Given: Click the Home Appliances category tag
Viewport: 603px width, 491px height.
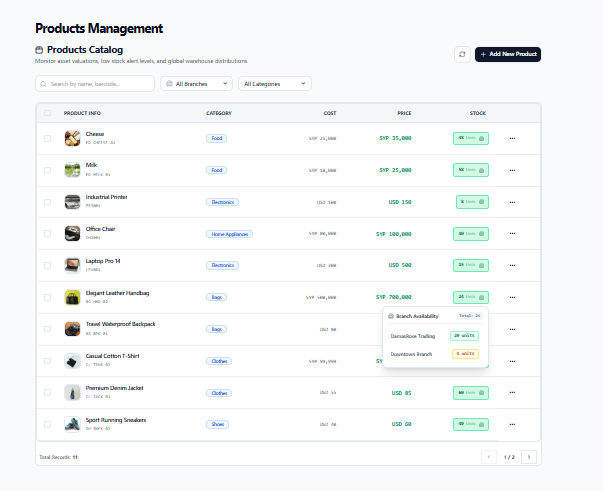Looking at the screenshot, I should [230, 234].
